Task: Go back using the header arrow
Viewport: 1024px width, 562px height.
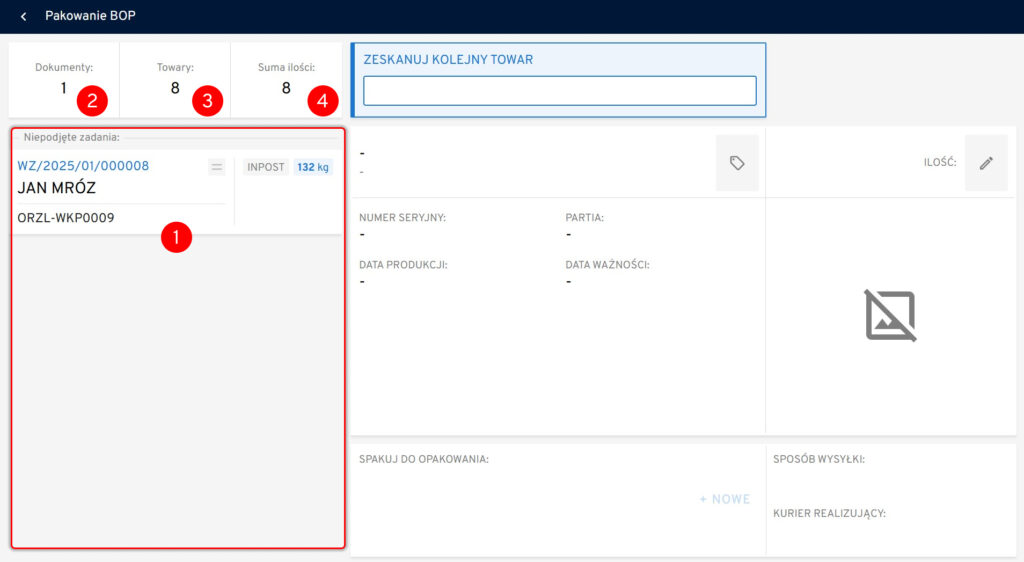Action: point(23,17)
